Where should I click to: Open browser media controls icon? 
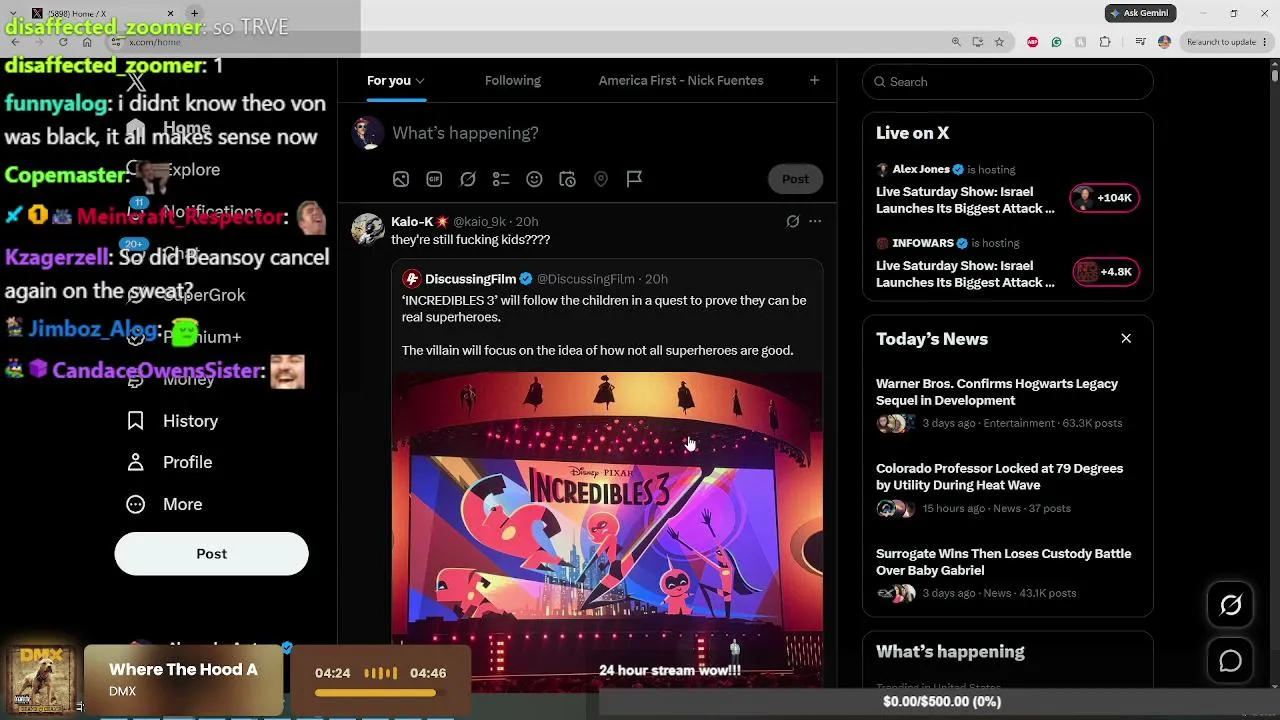click(1140, 42)
